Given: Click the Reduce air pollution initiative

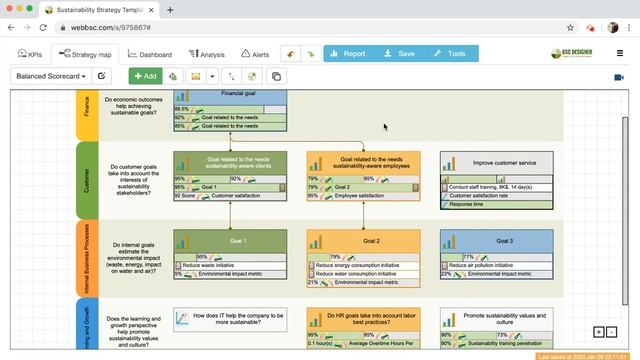Looking at the screenshot, I should [x=497, y=265].
